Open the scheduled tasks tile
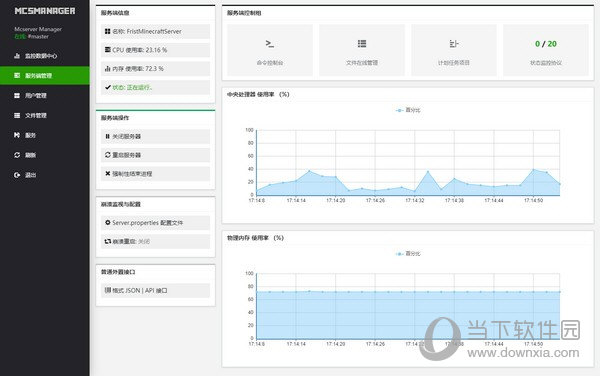Image resolution: width=600 pixels, height=376 pixels. 454,50
